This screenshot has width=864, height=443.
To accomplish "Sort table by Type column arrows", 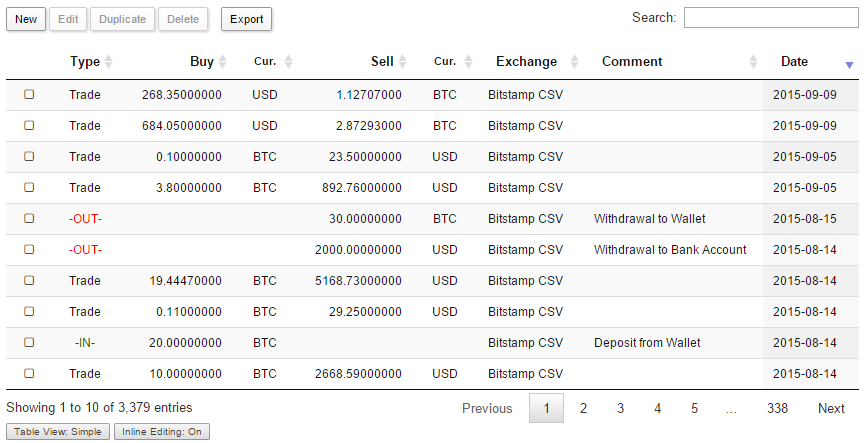I will point(109,62).
